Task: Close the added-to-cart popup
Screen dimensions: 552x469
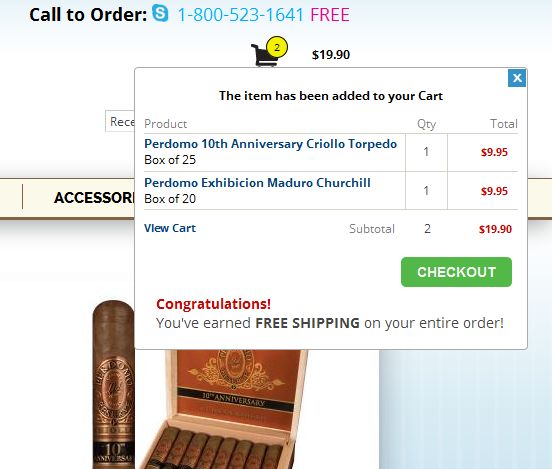Action: click(x=517, y=78)
